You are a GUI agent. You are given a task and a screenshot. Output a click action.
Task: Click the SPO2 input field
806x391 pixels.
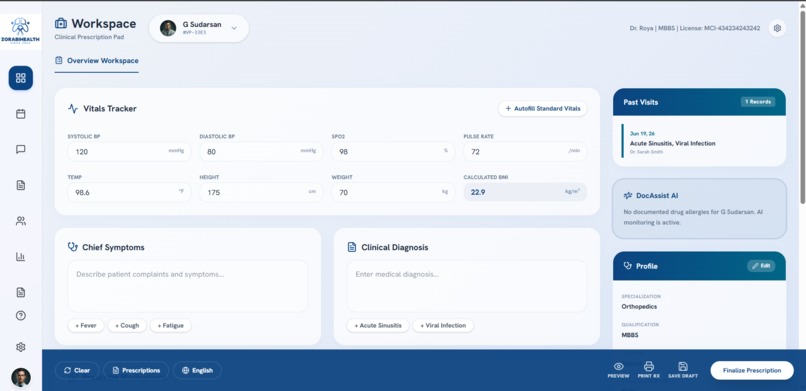[x=393, y=152]
